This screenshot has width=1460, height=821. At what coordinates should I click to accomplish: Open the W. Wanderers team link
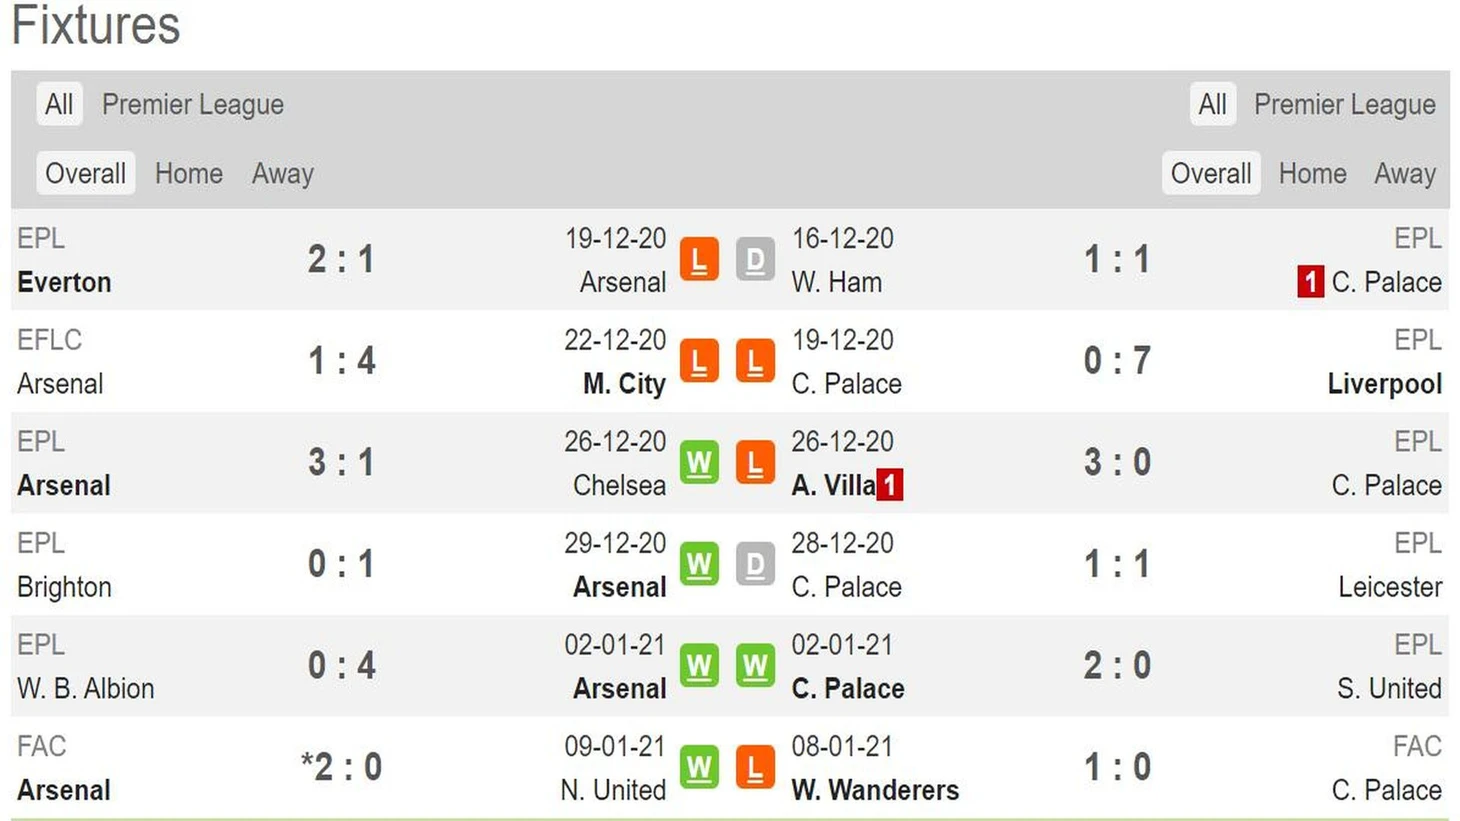(x=875, y=790)
